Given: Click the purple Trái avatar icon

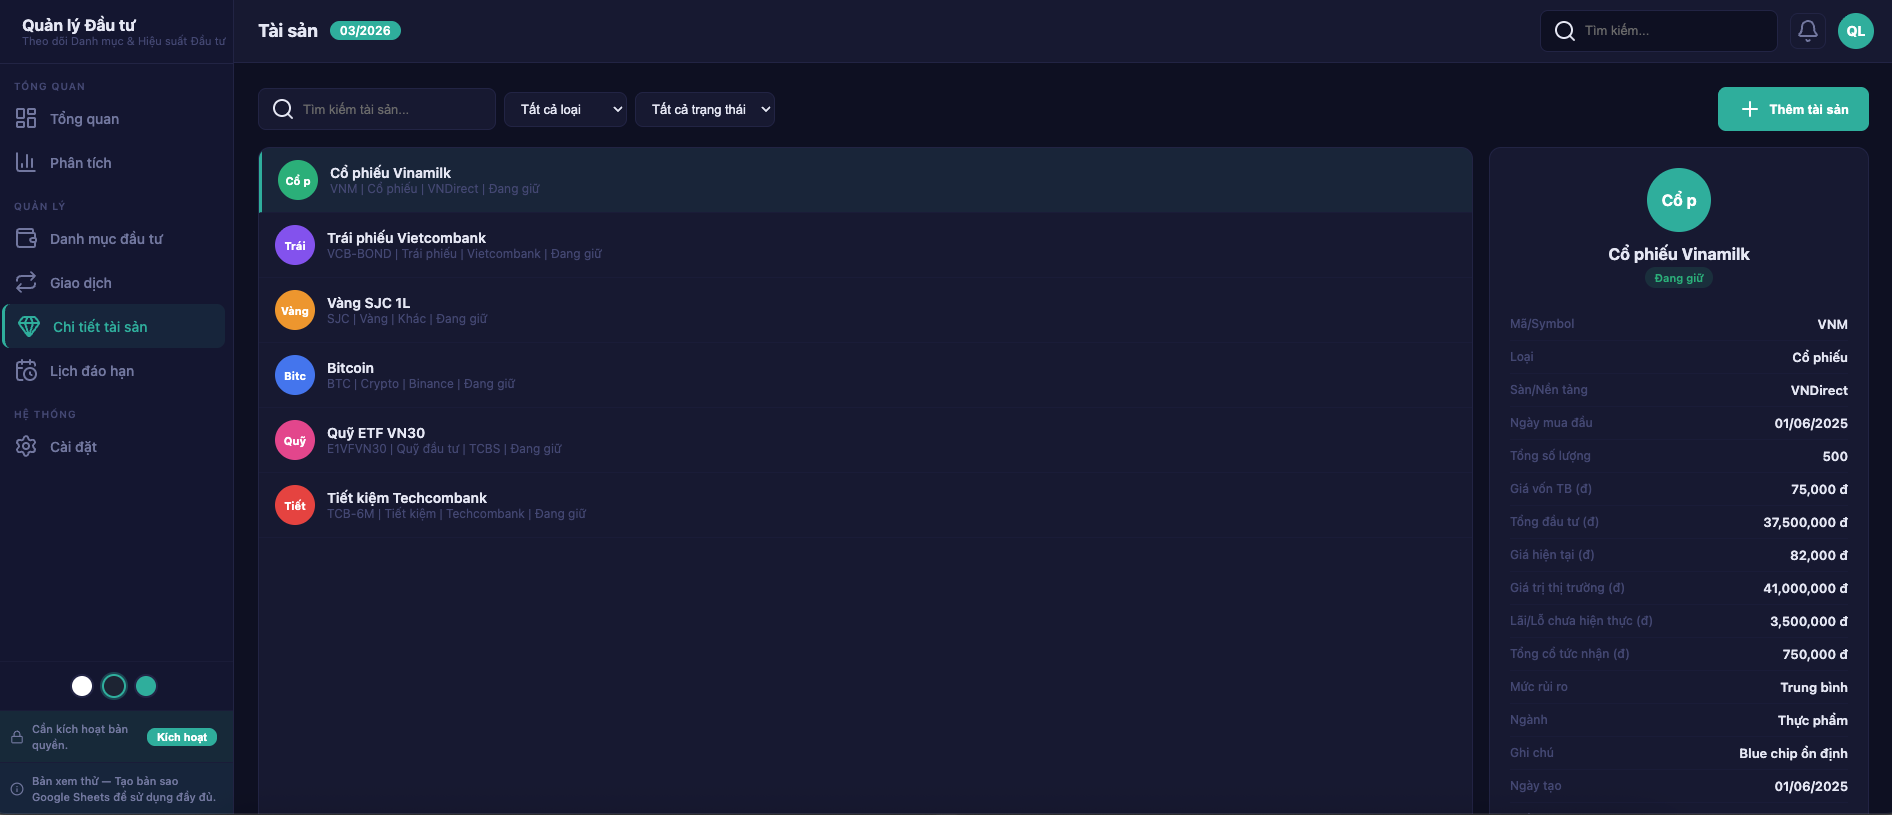Looking at the screenshot, I should (295, 246).
